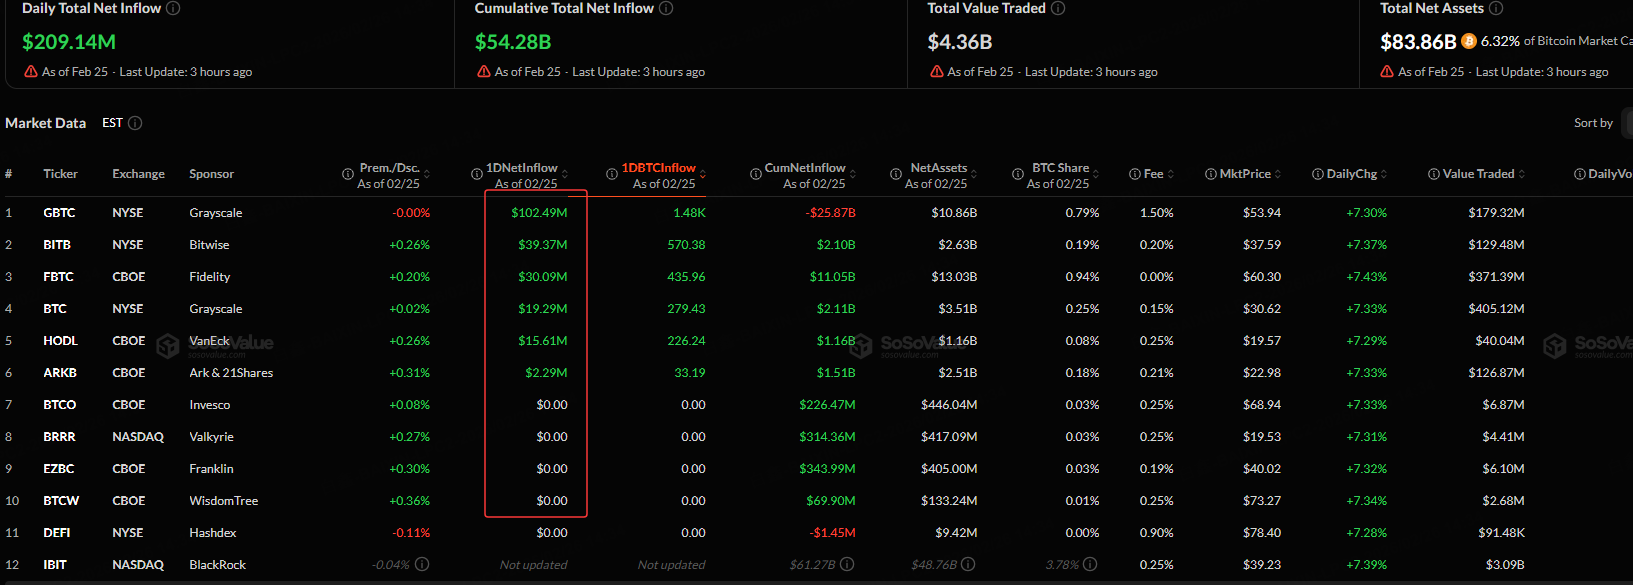The width and height of the screenshot is (1633, 585).
Task: Click info icon before CumNetInflow header
Action: 756,174
